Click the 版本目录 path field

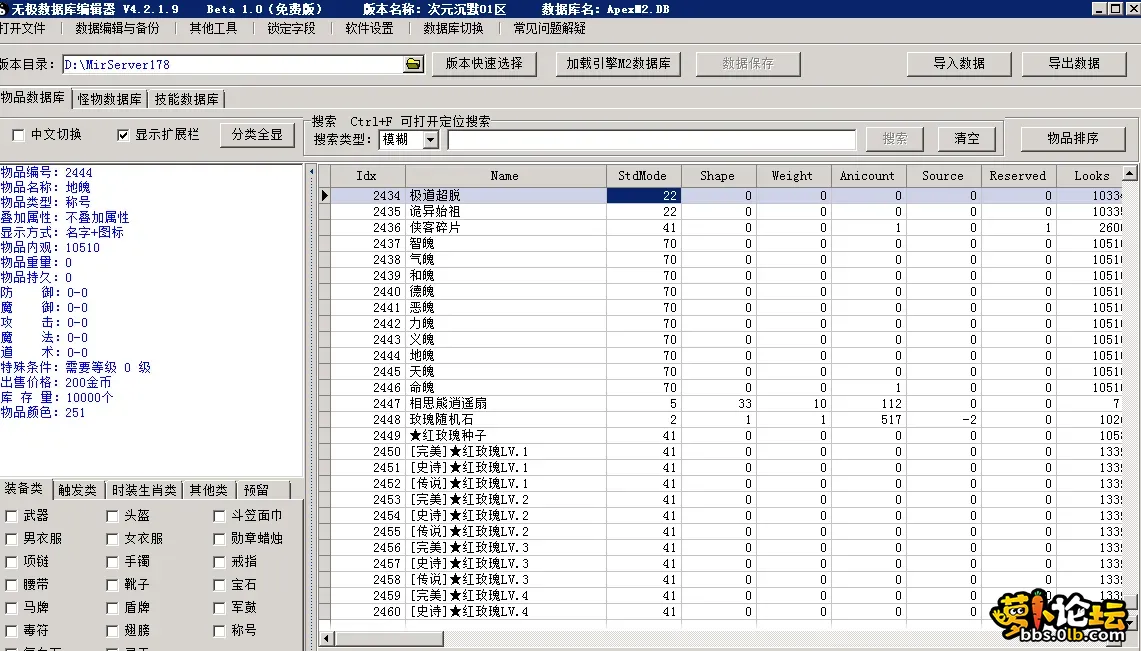coord(233,64)
